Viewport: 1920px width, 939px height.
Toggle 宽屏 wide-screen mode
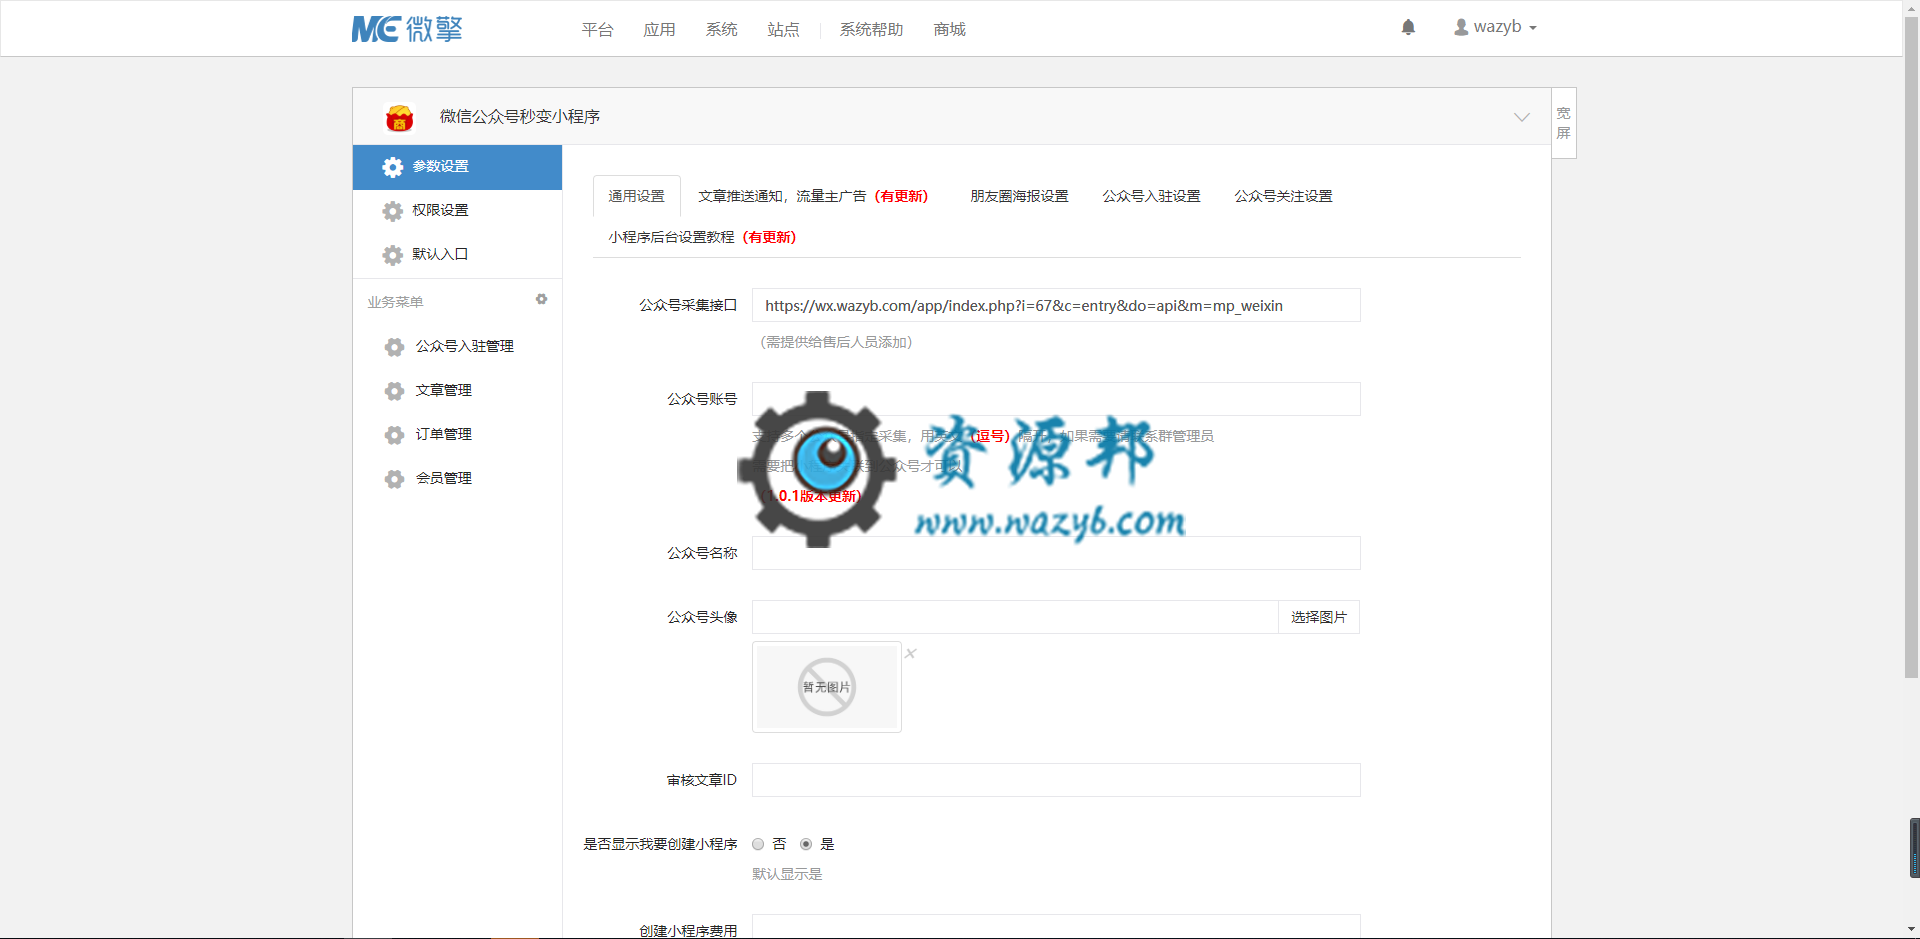click(1563, 123)
